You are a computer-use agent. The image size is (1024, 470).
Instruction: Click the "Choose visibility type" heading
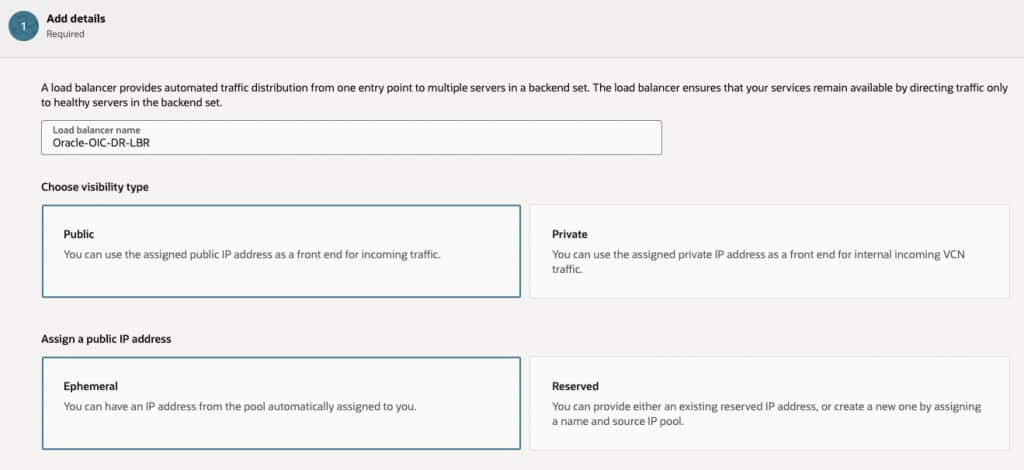click(95, 187)
